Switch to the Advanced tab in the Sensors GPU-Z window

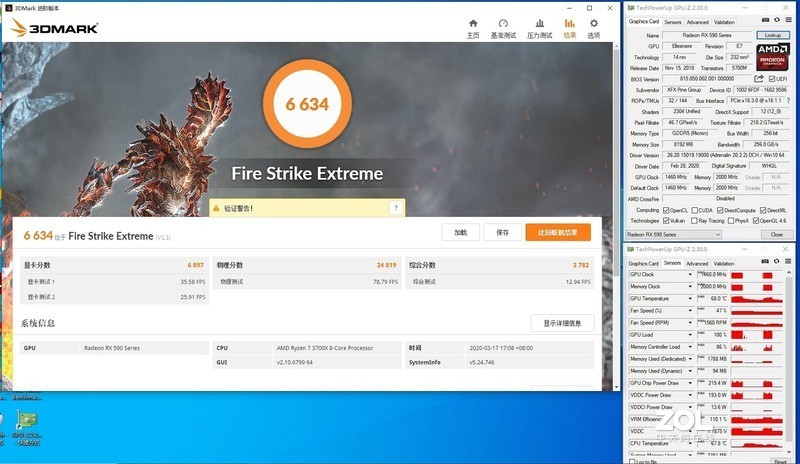[697, 263]
